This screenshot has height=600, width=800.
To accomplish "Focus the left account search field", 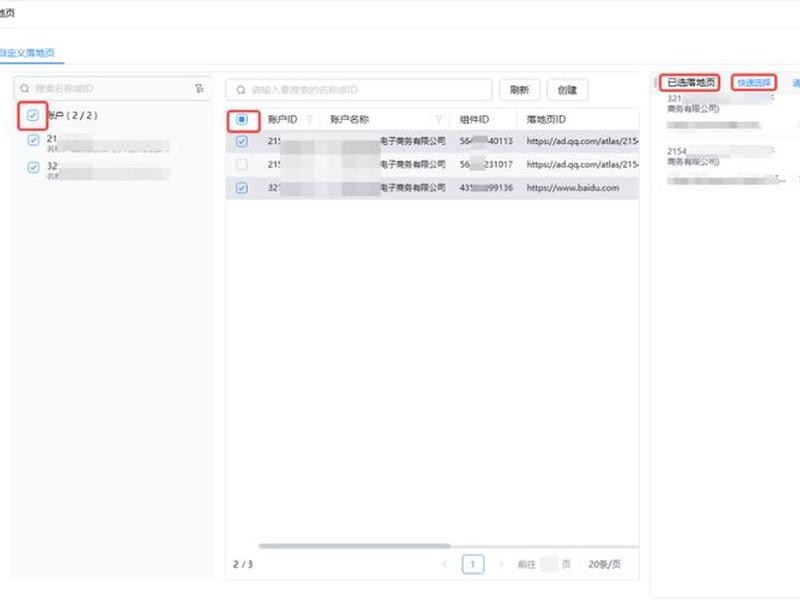I will pos(112,88).
